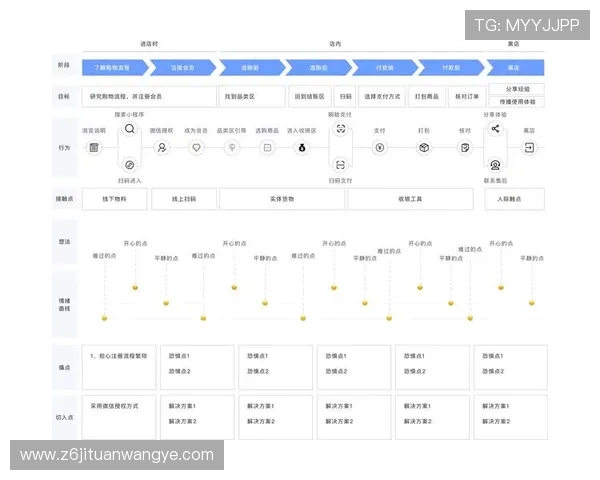Screen dimensions: 600x480
Task: Select the 打包商品 goal box
Action: [427, 96]
